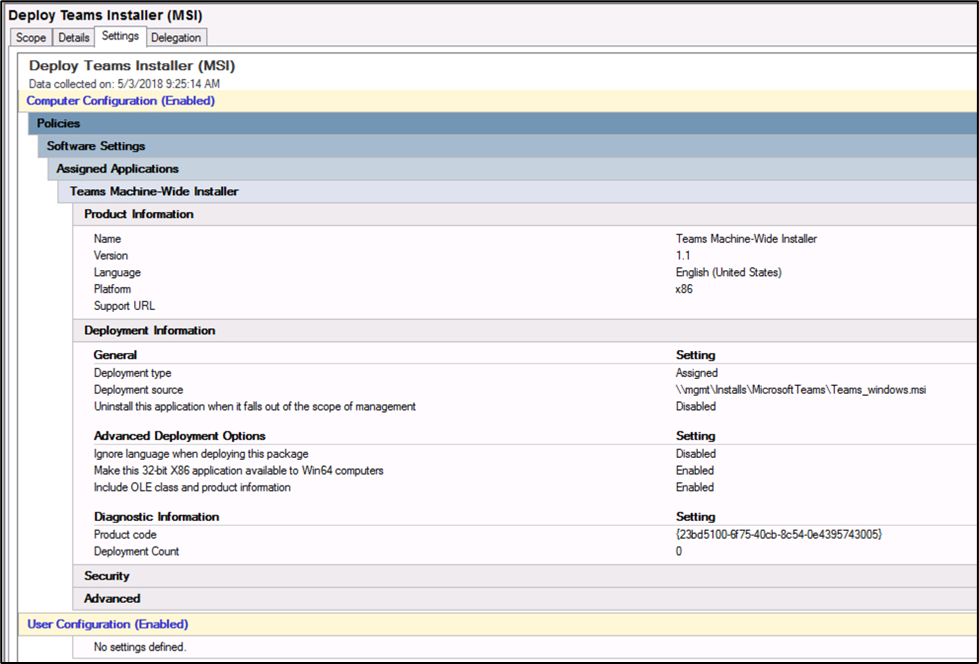
Task: Select the Settings tab
Action: pos(121,36)
